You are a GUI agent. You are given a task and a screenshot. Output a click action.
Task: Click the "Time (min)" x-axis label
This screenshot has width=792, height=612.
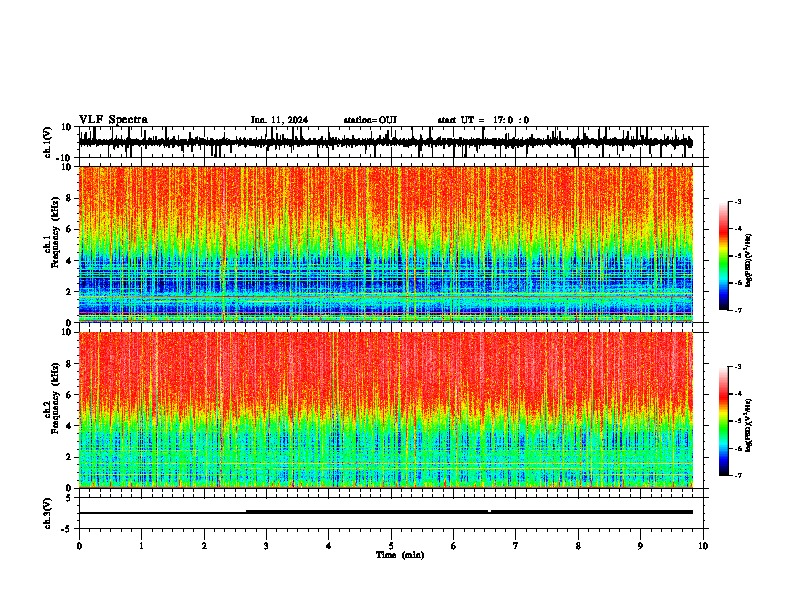pos(400,555)
